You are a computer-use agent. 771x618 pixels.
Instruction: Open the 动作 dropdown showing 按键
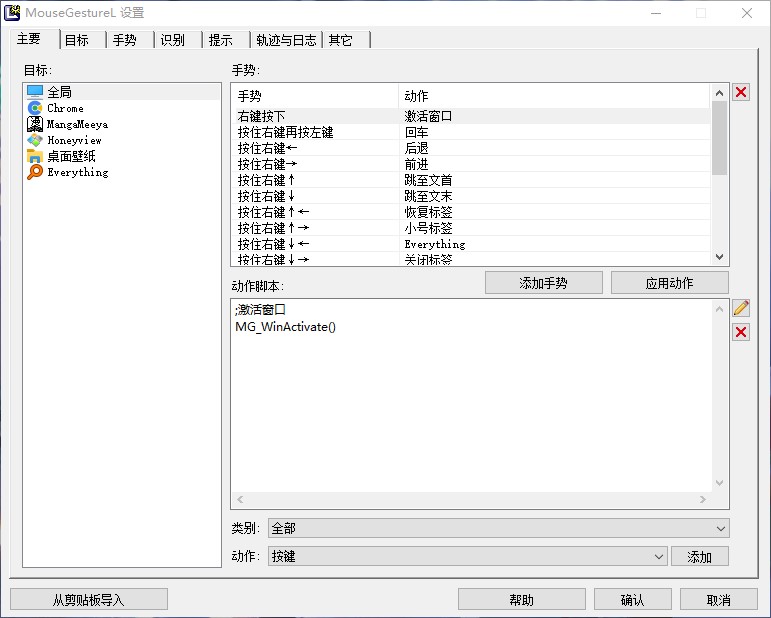click(x=467, y=556)
